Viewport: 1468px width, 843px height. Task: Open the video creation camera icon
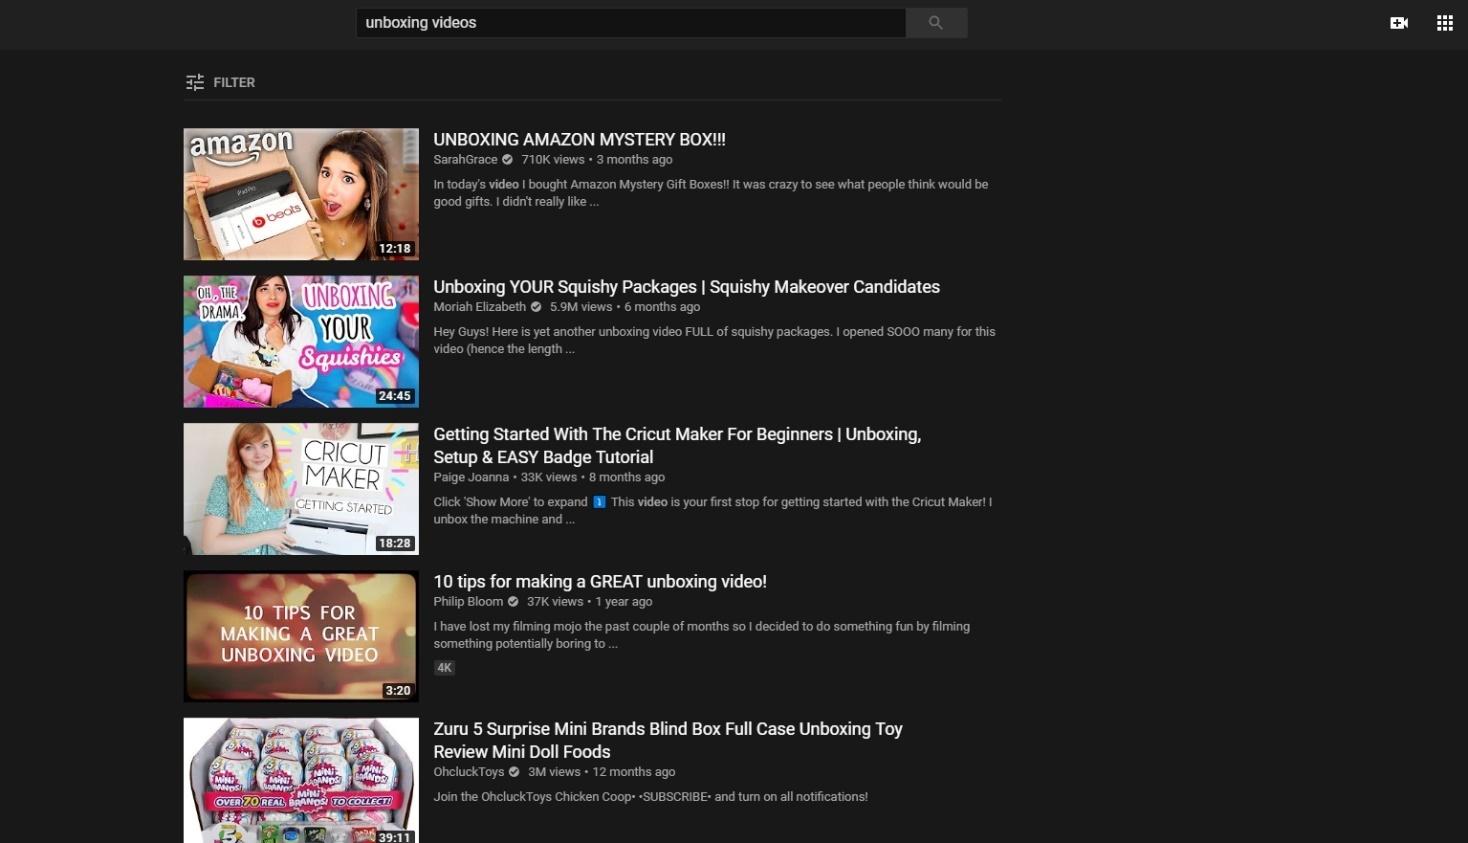(1398, 22)
